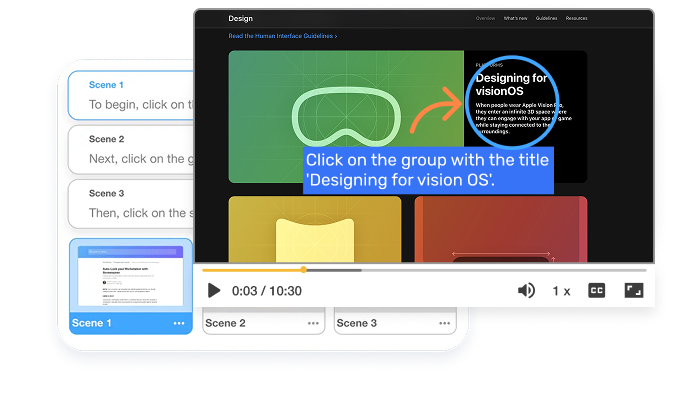The width and height of the screenshot is (679, 398).
Task: Mute audio with the speaker icon
Action: click(x=526, y=291)
